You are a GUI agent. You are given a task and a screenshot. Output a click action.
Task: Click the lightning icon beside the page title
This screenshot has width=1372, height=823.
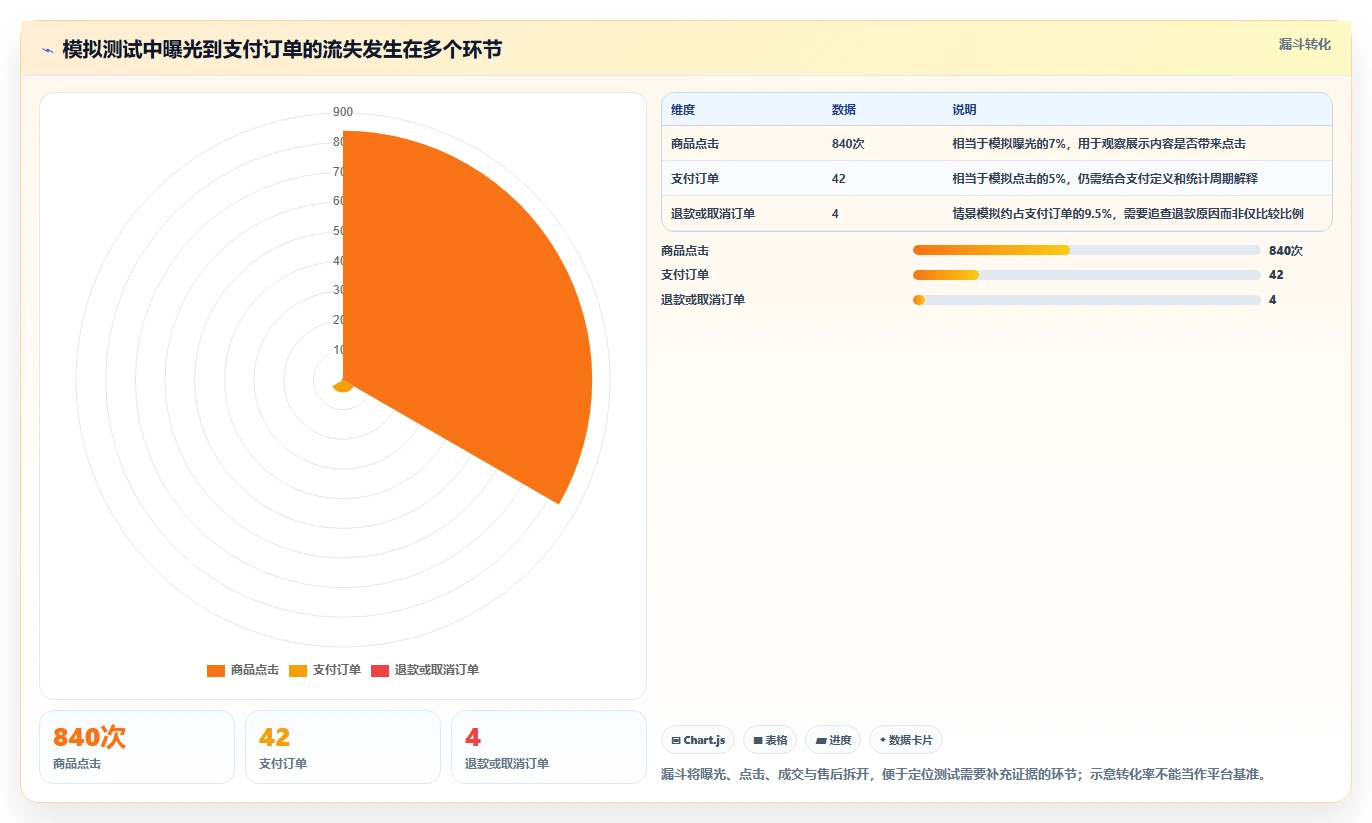point(48,50)
